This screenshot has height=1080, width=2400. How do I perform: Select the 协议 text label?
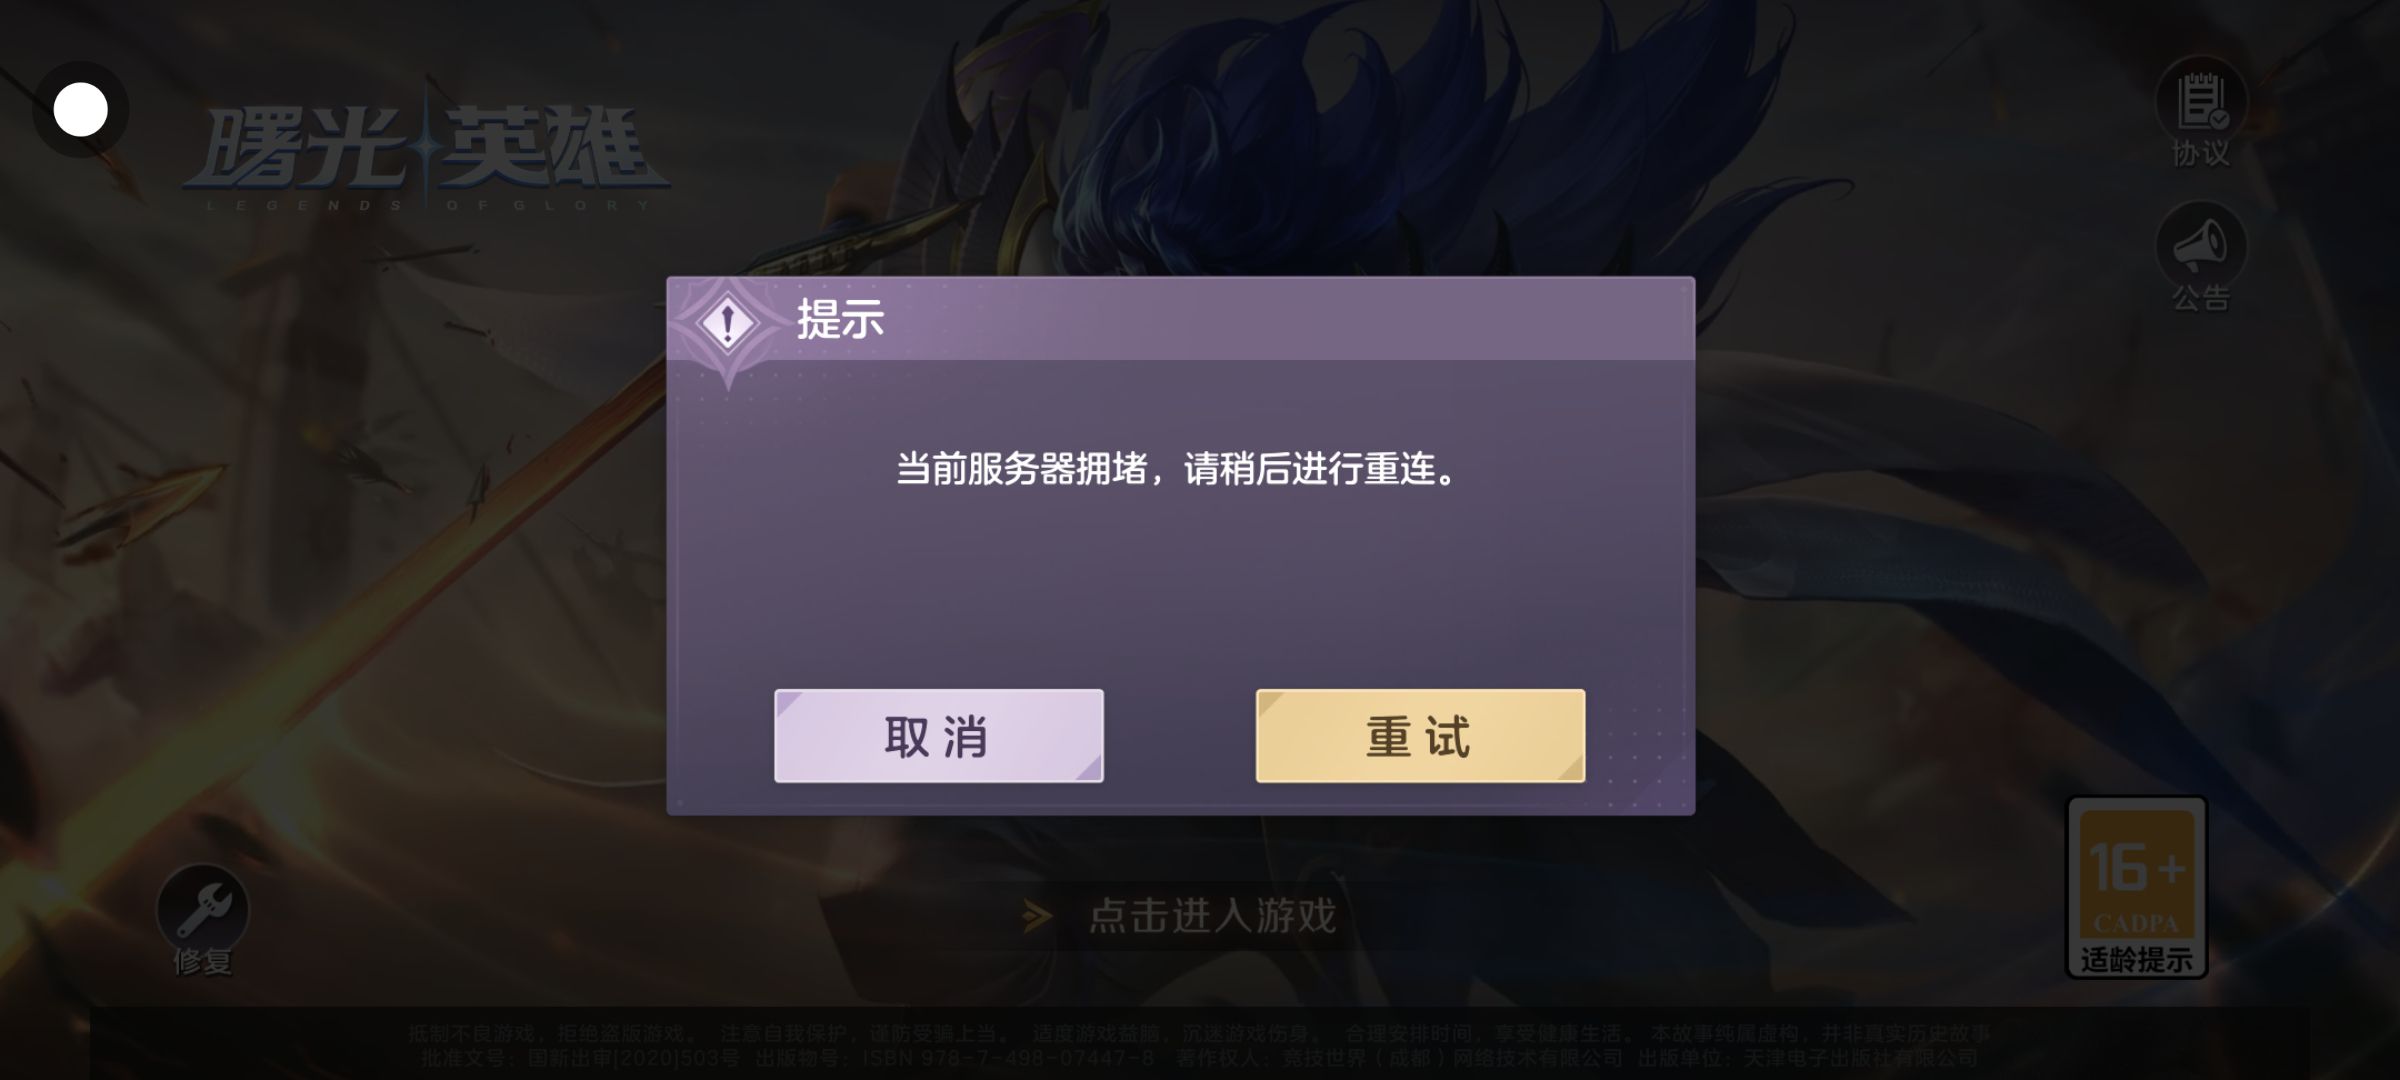(2201, 153)
